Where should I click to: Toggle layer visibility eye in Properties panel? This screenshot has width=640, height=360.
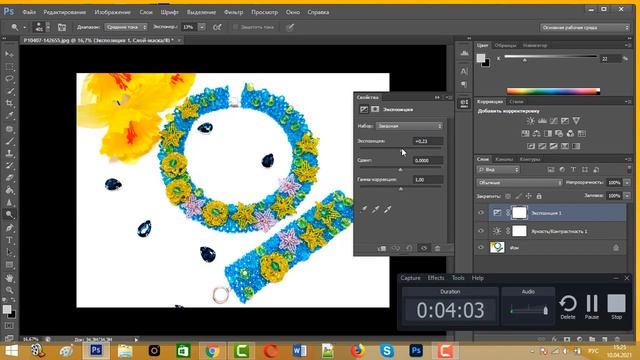point(424,248)
